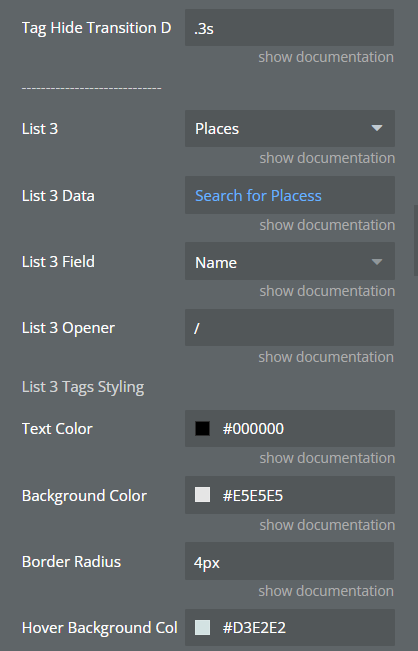Click the Search for Placess expression

coord(258,196)
